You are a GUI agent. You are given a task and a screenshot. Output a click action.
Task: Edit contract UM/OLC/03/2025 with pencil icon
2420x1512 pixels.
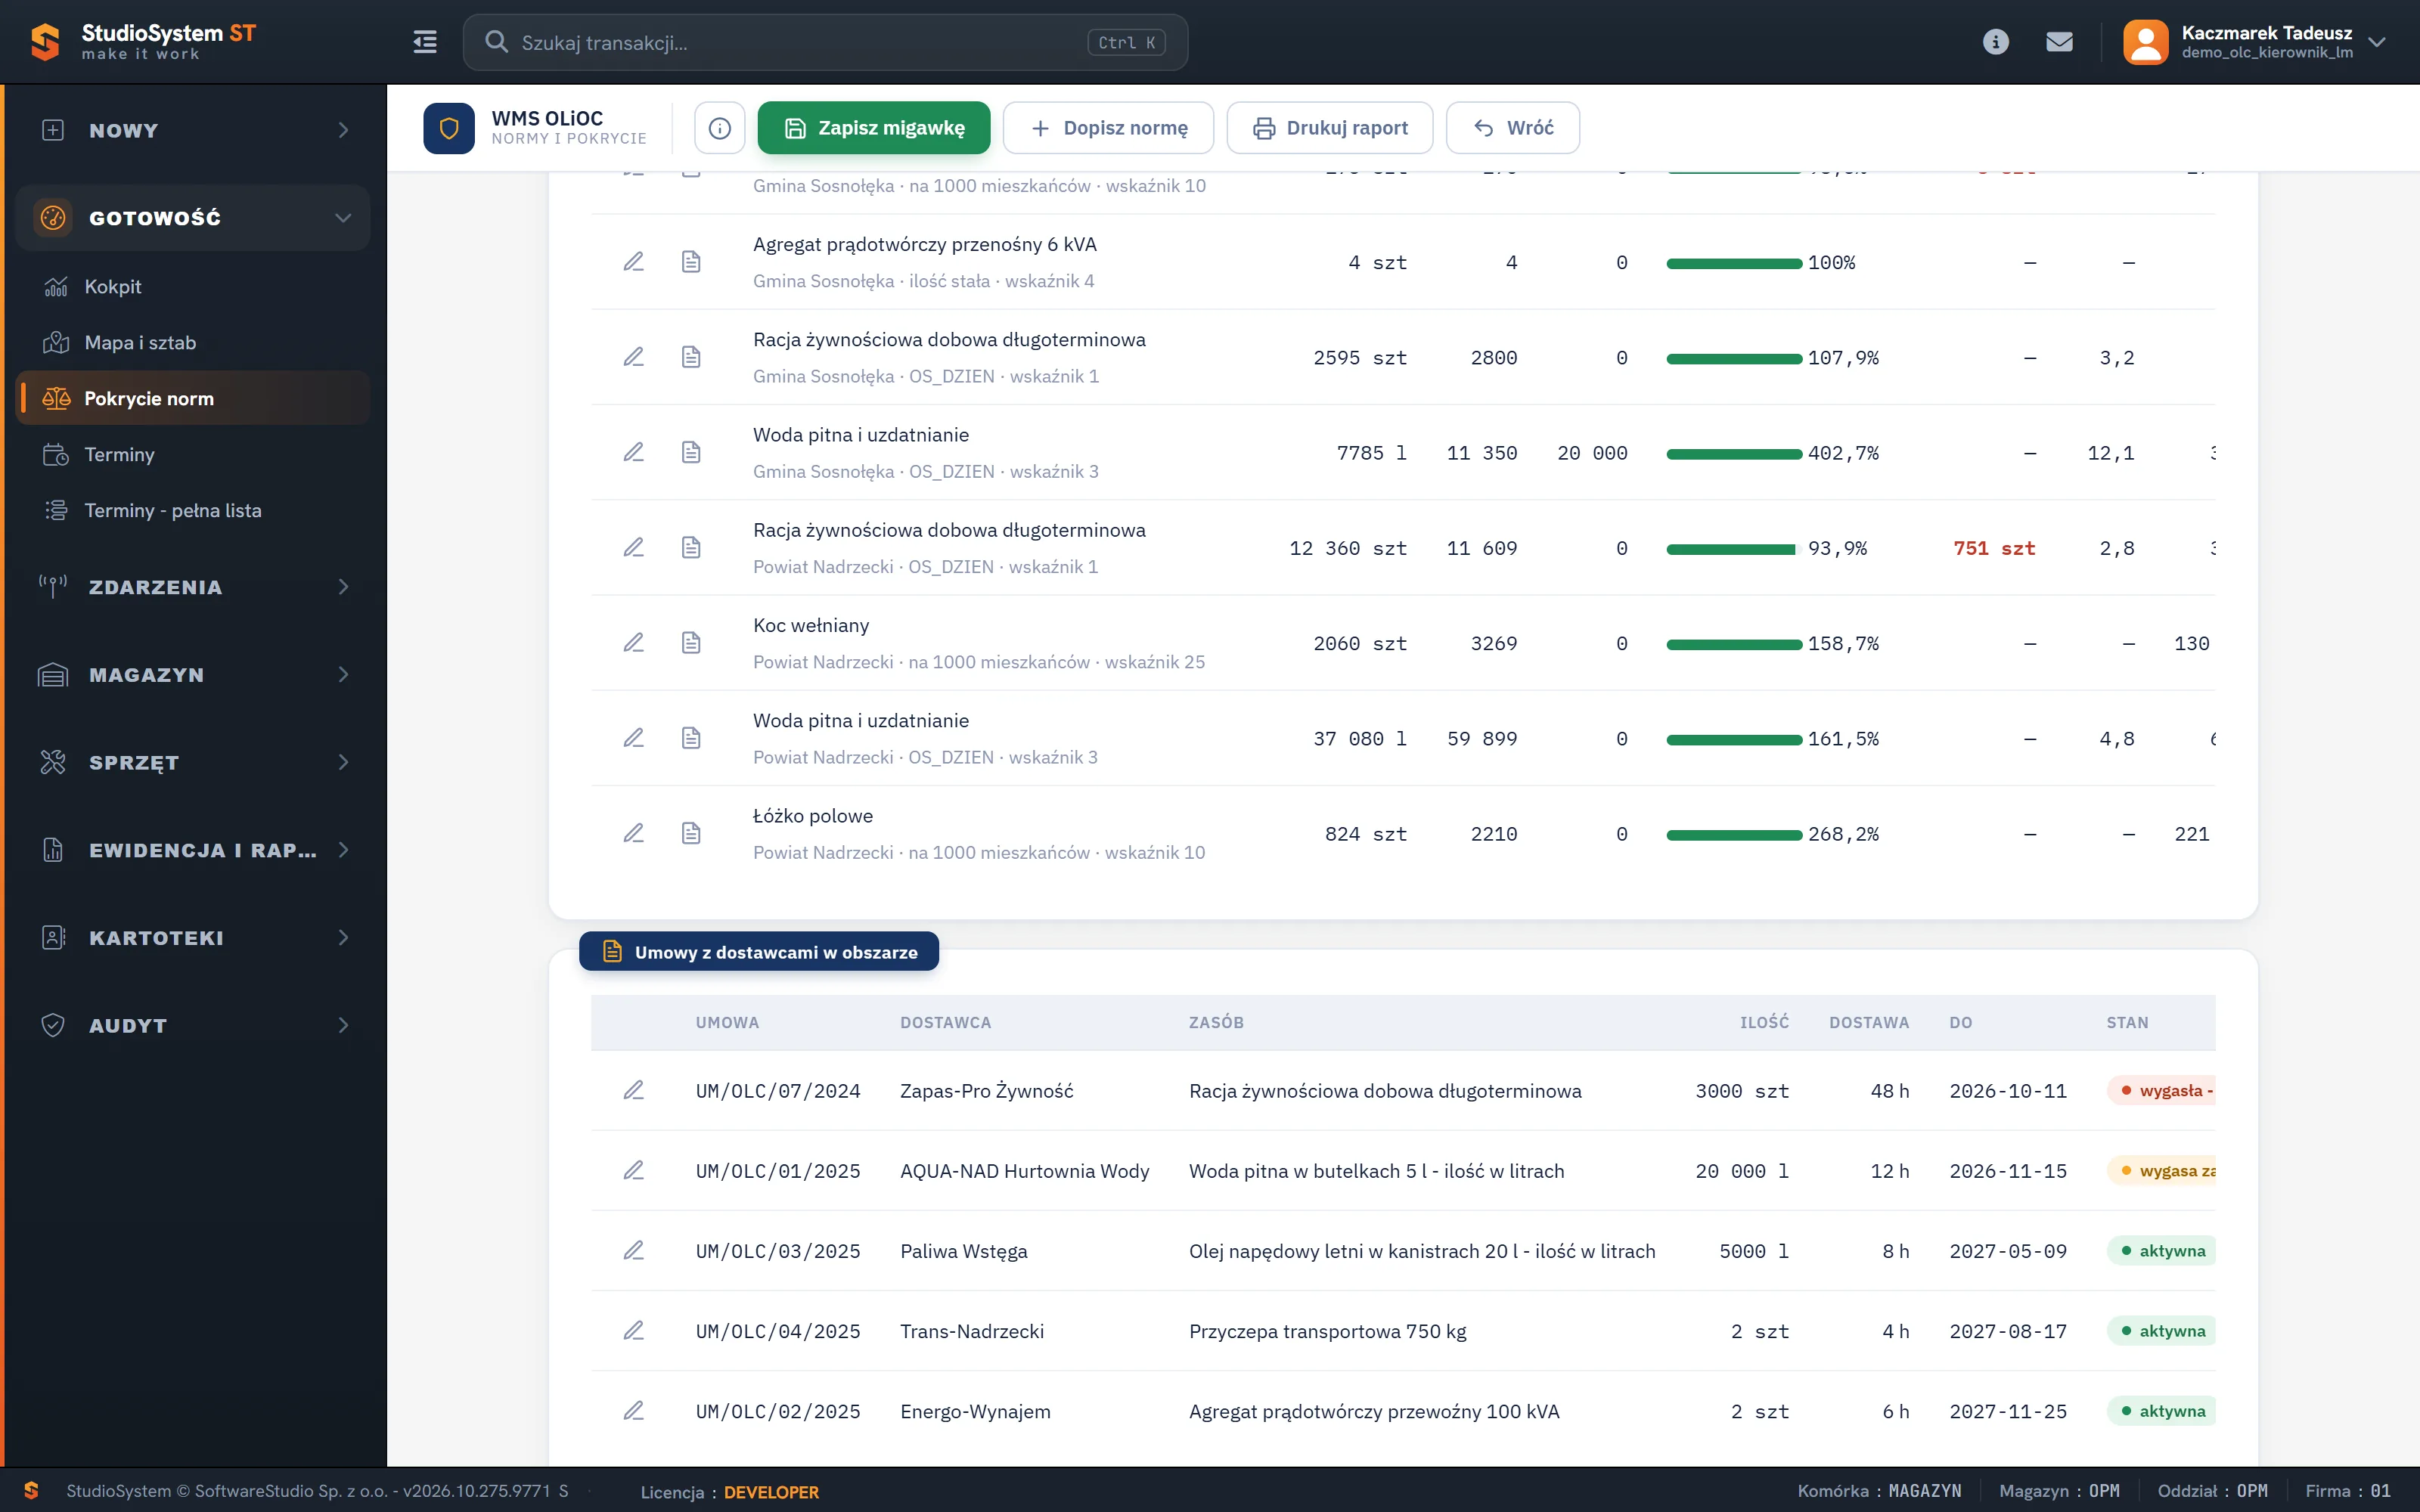[634, 1251]
